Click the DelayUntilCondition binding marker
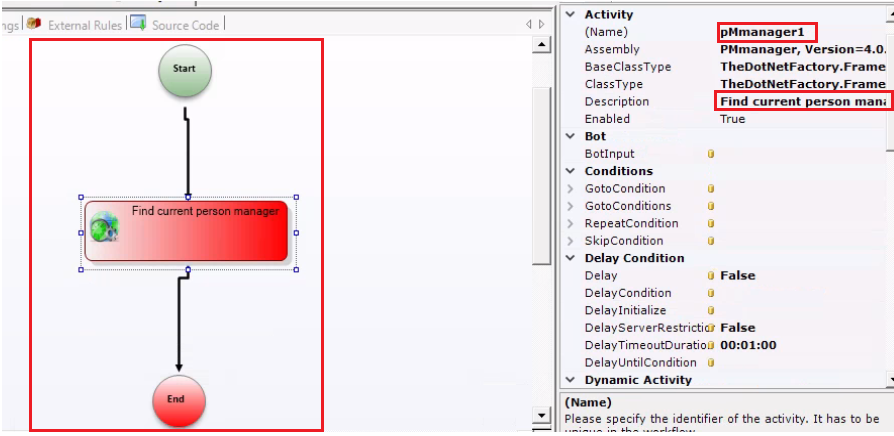 (x=710, y=362)
